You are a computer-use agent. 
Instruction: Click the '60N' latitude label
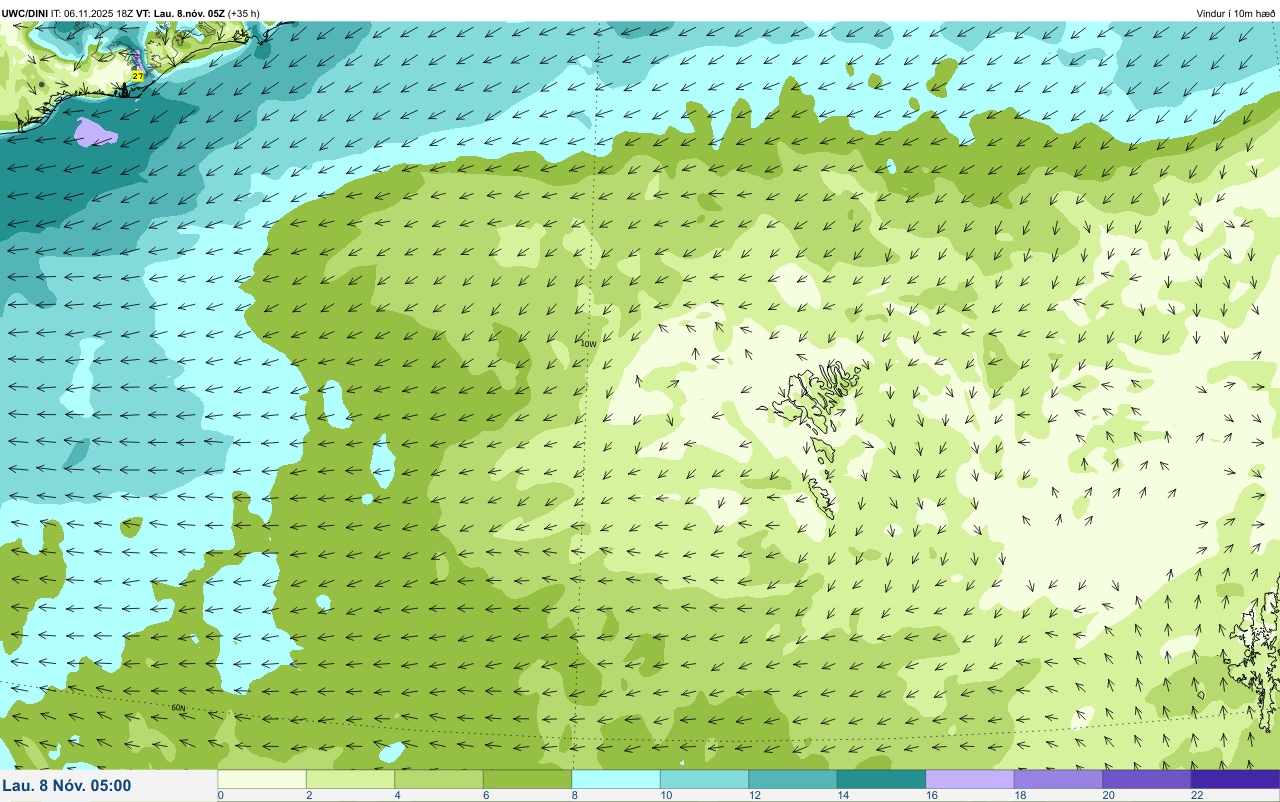(x=178, y=708)
